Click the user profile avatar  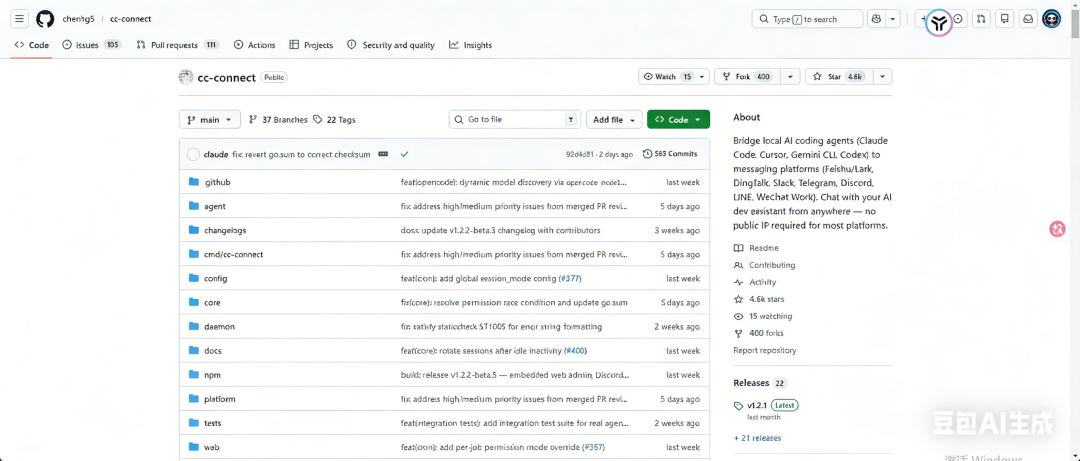click(x=1051, y=19)
